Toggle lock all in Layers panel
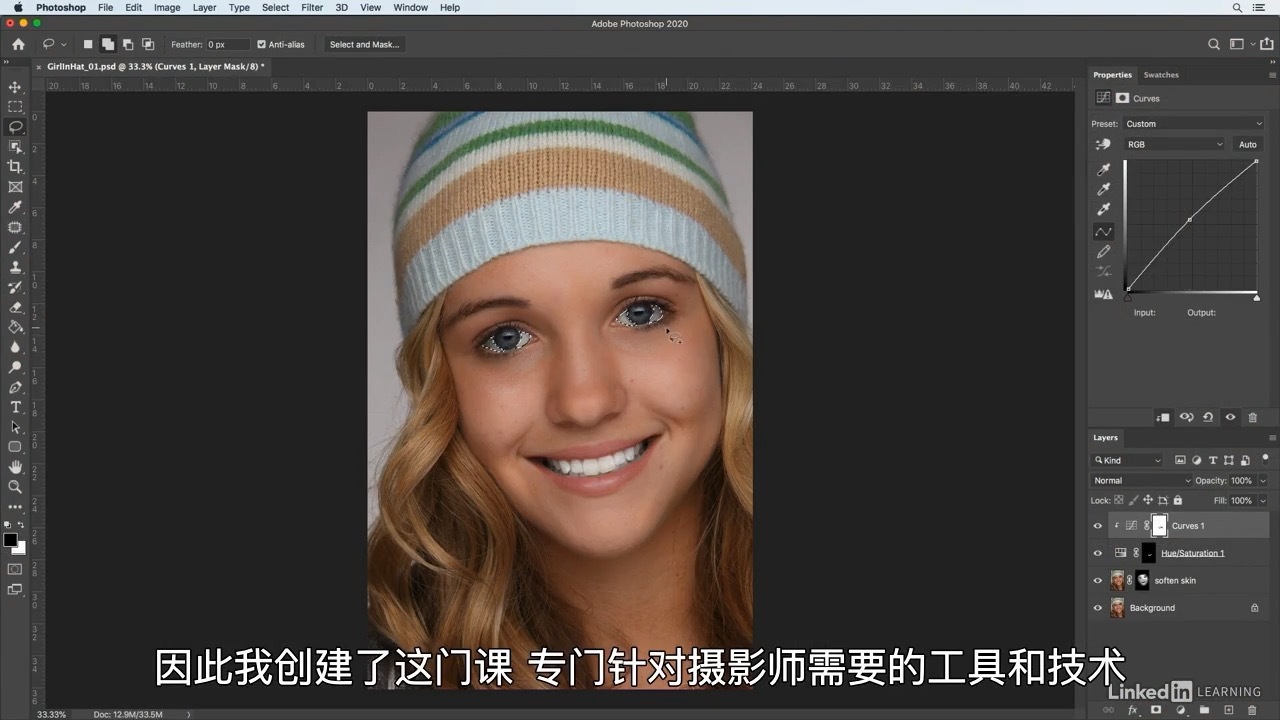Image resolution: width=1280 pixels, height=720 pixels. (1178, 500)
